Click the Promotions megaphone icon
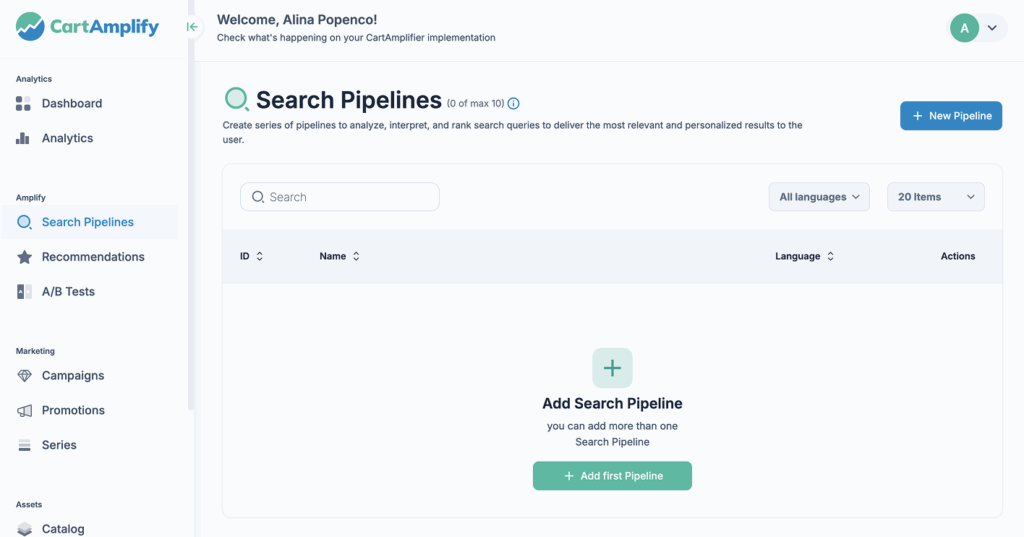The image size is (1024, 537). (x=24, y=411)
